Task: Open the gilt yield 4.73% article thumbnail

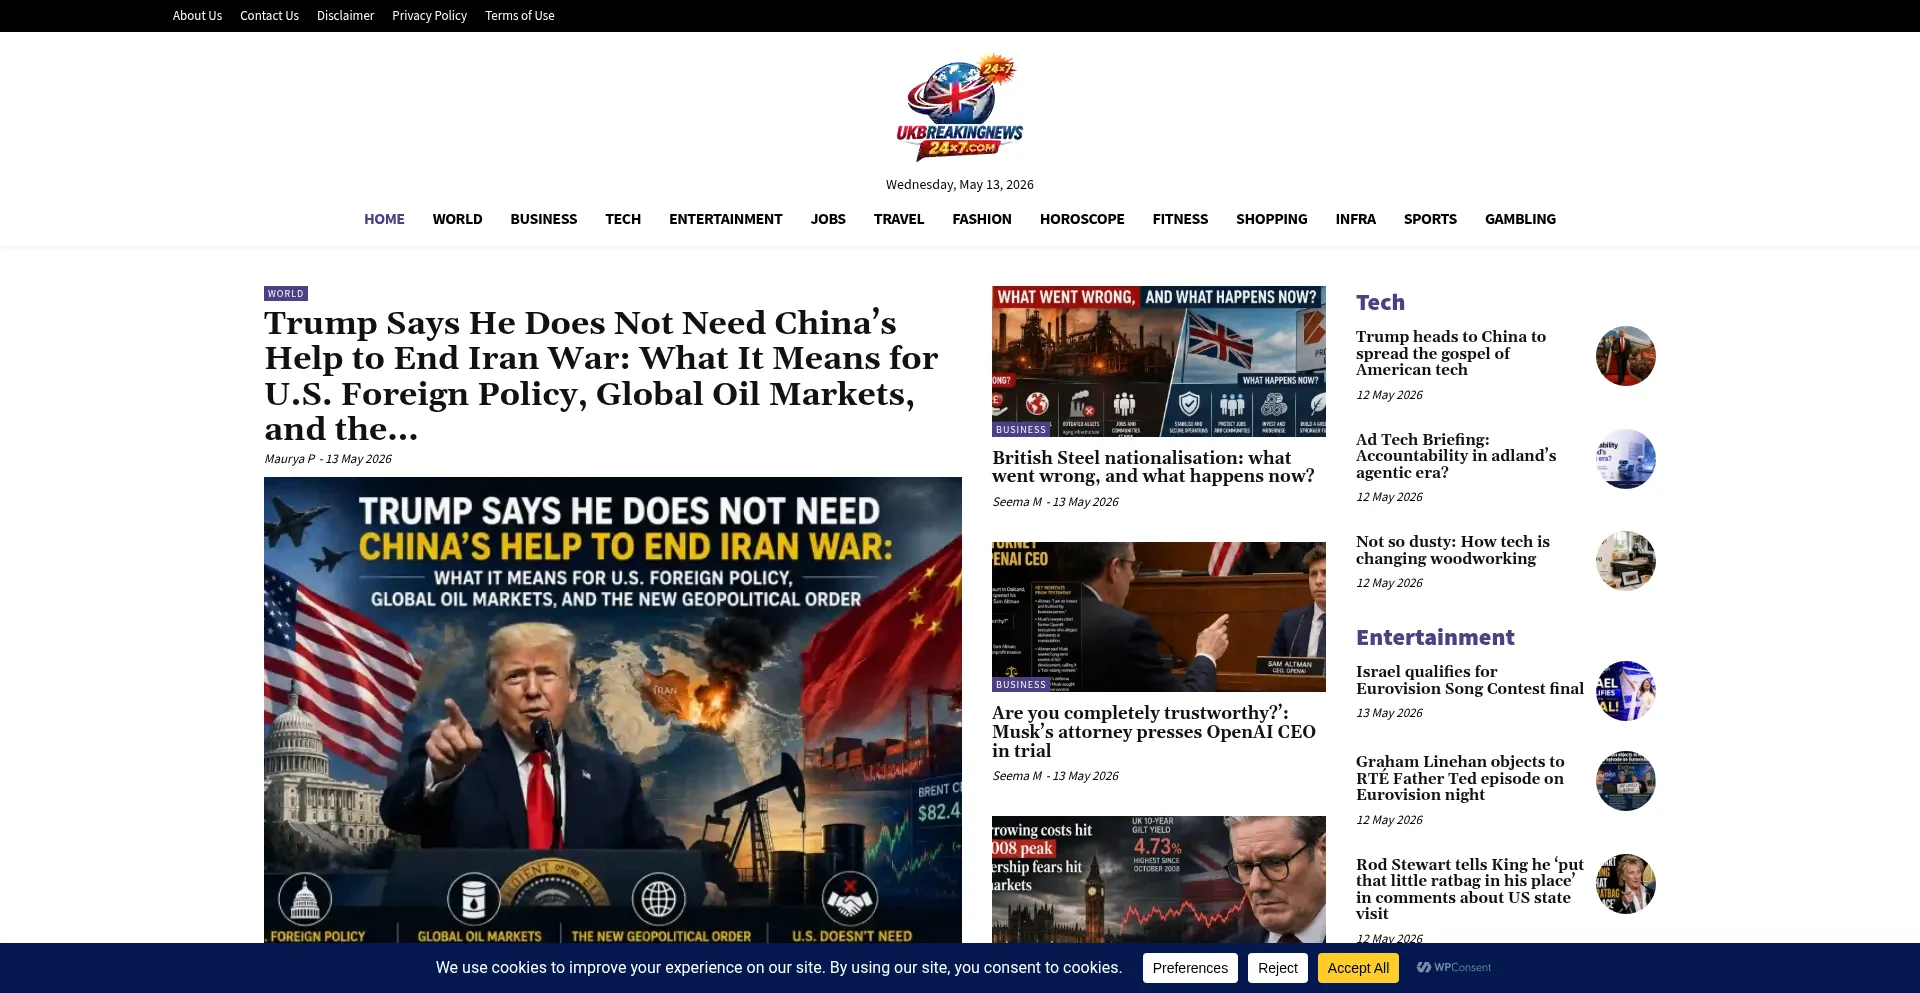Action: 1159,879
